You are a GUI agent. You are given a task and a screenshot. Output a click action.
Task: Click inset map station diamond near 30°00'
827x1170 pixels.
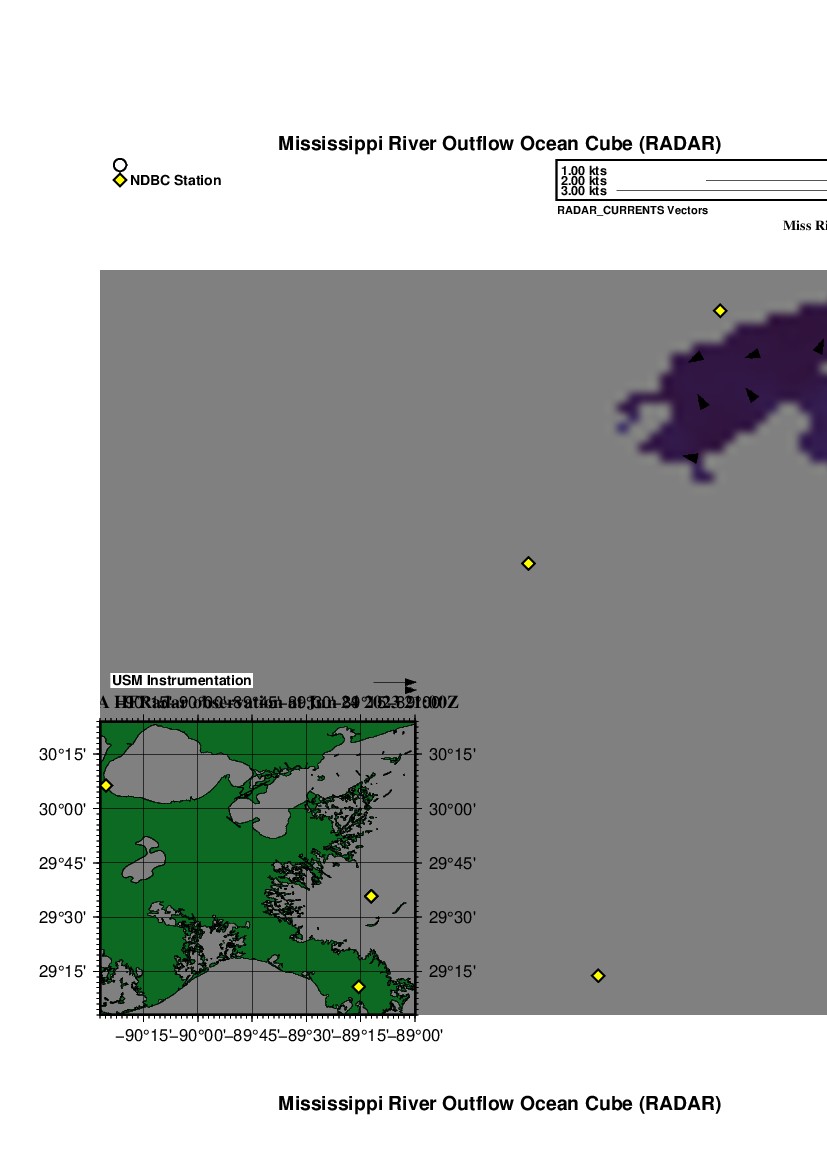(x=106, y=786)
